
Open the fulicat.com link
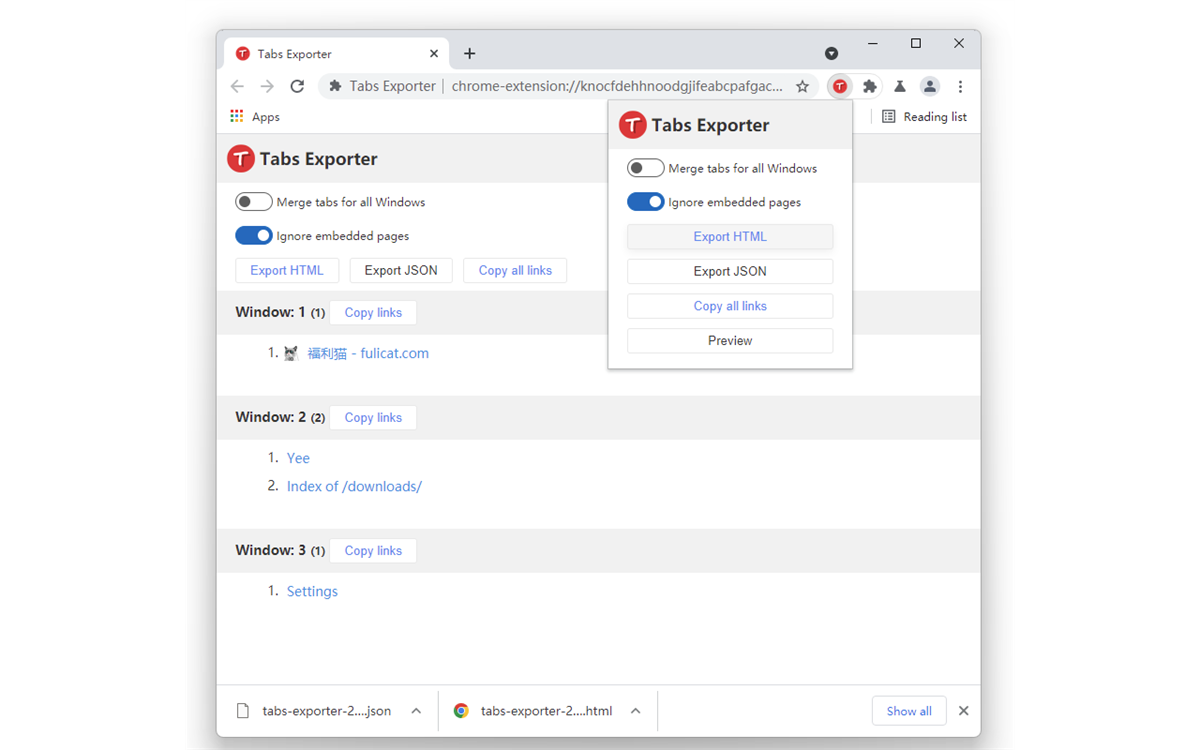pyautogui.click(x=368, y=353)
